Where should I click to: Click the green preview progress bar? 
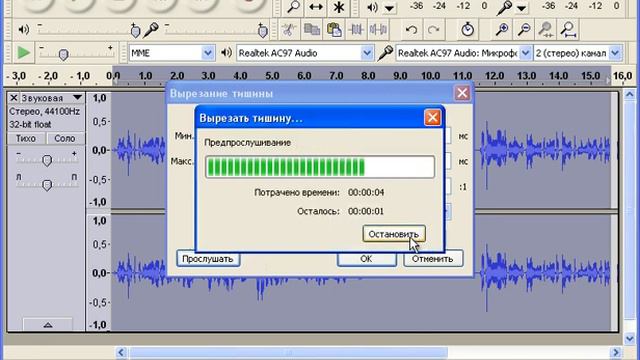pyautogui.click(x=320, y=167)
